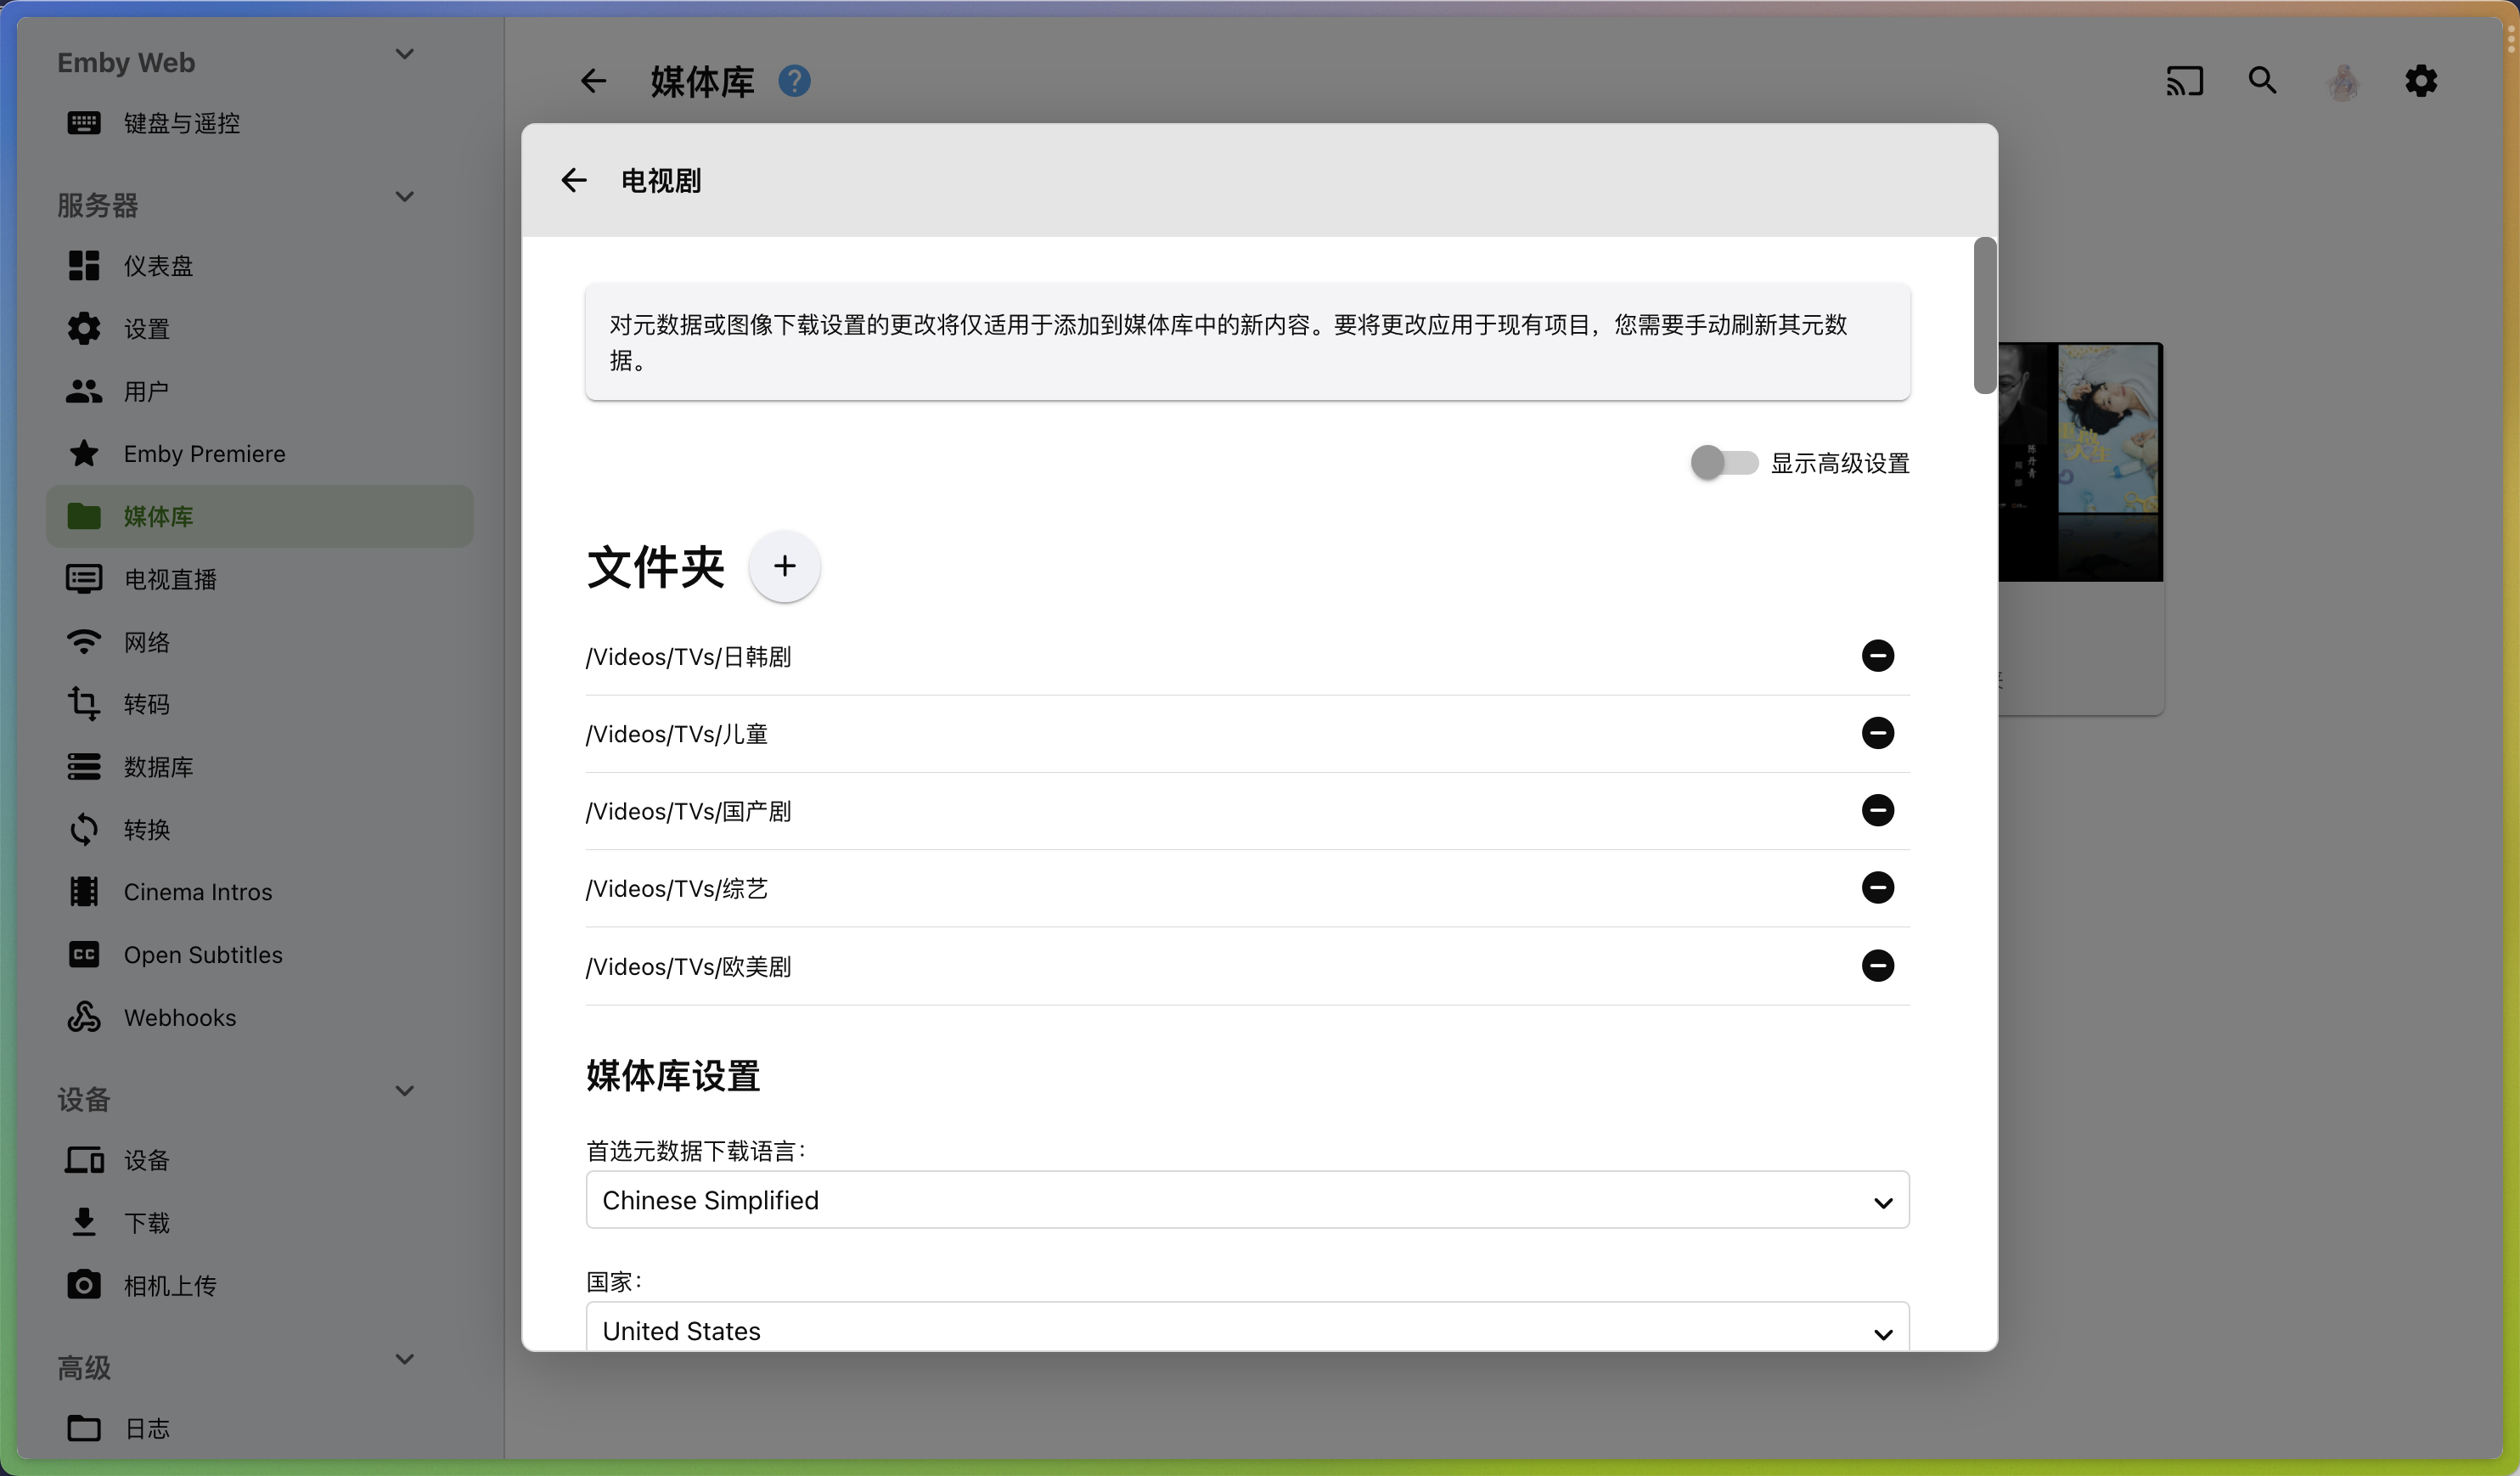Viewport: 2520px width, 1476px height.
Task: Open search with the magnifier icon
Action: pos(2263,80)
